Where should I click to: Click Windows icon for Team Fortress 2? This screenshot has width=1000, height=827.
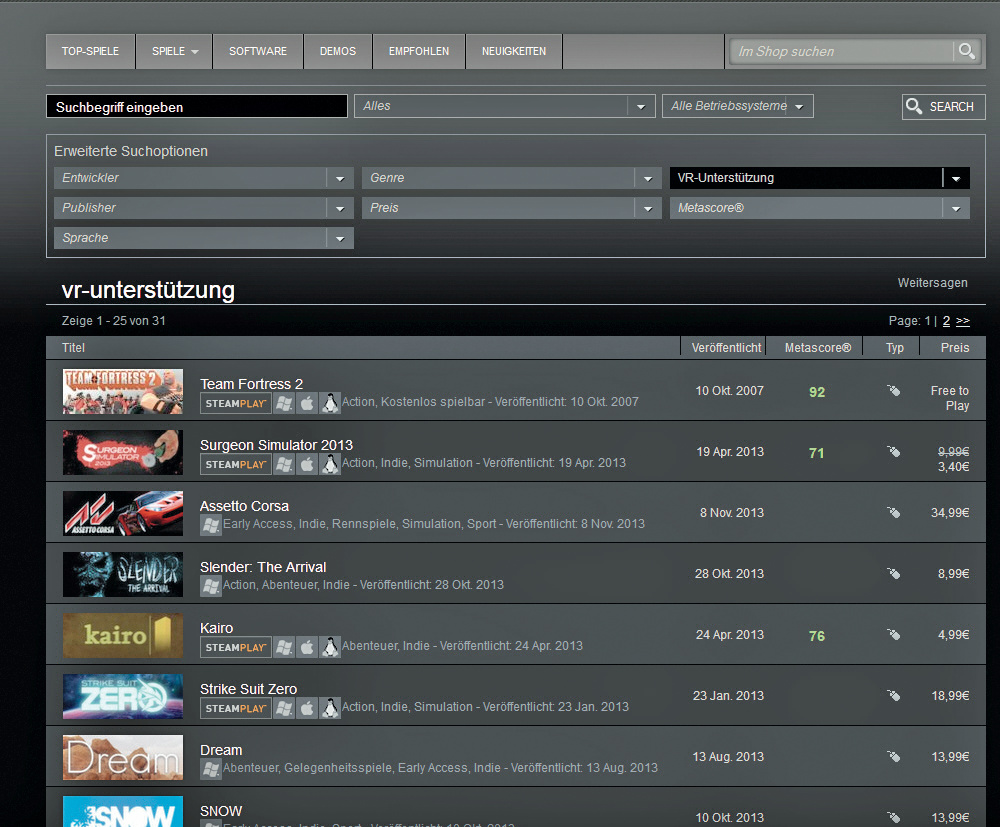coord(284,403)
